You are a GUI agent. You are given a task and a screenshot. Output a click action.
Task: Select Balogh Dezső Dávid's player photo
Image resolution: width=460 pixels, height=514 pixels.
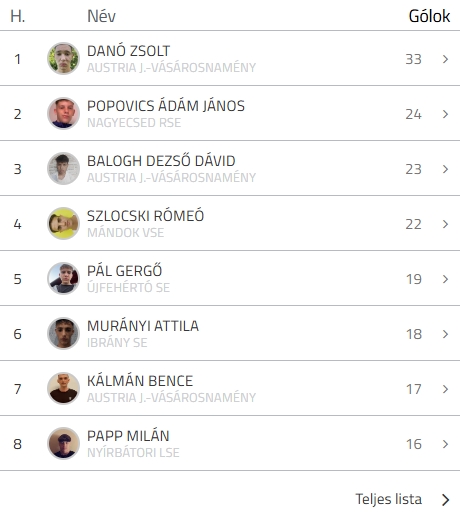pyautogui.click(x=63, y=168)
